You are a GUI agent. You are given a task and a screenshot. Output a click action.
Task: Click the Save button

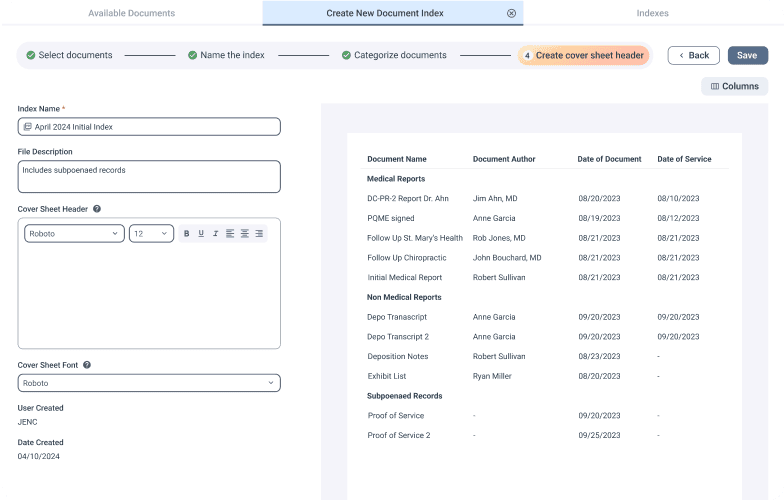click(748, 56)
